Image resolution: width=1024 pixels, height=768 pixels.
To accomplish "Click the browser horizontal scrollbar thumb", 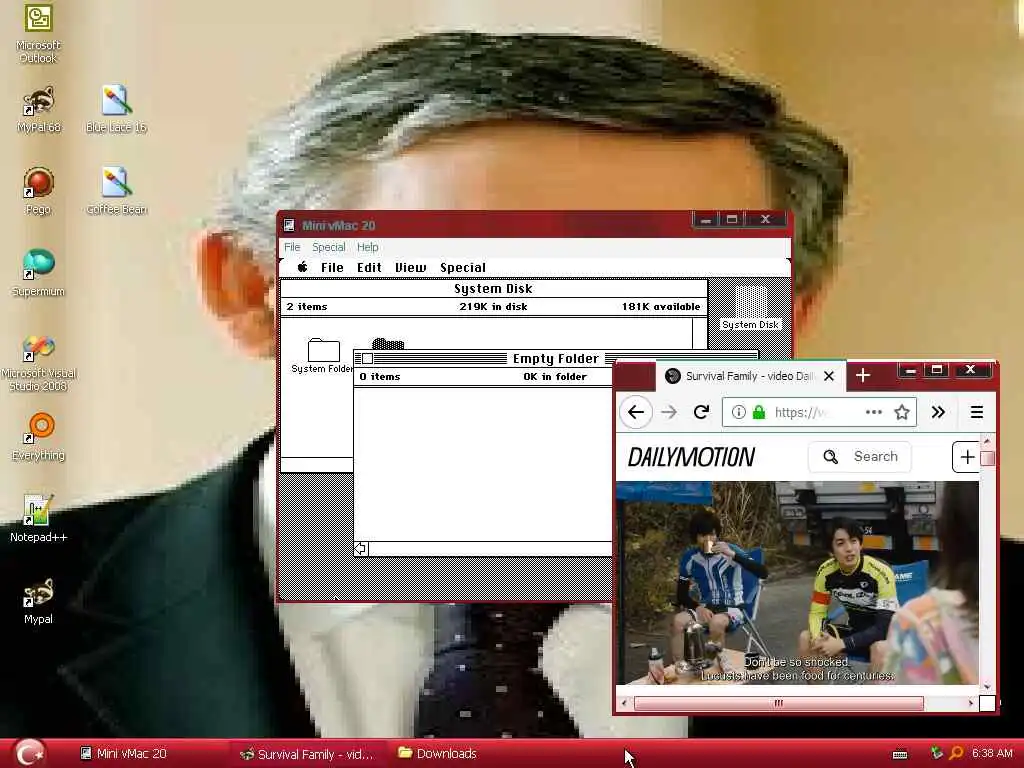I will [778, 703].
